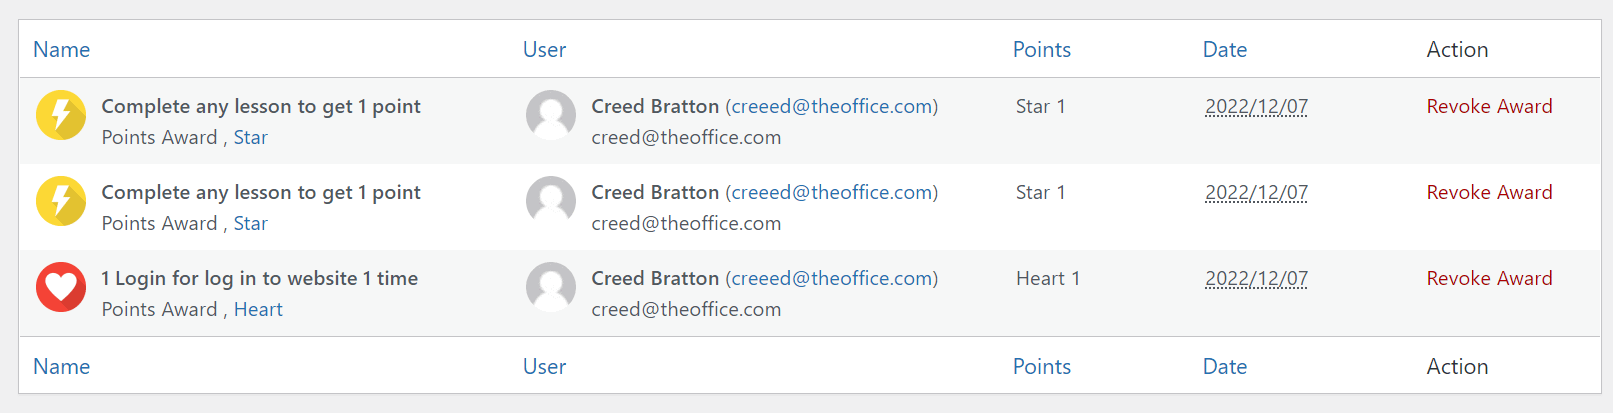Image resolution: width=1613 pixels, height=413 pixels.
Task: Sort by the Date column header at top
Action: tap(1224, 50)
